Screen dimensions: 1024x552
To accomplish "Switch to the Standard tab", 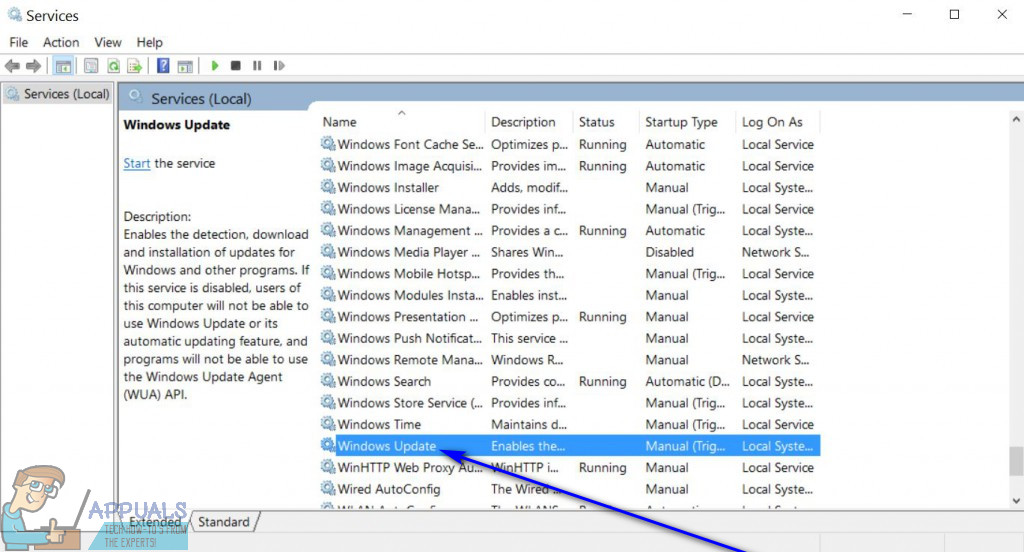I will pos(224,522).
